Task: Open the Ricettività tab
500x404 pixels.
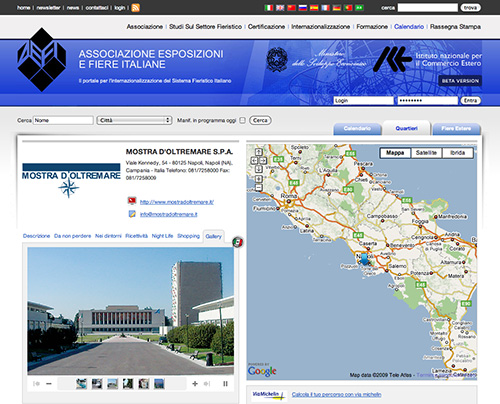Action: click(x=136, y=236)
